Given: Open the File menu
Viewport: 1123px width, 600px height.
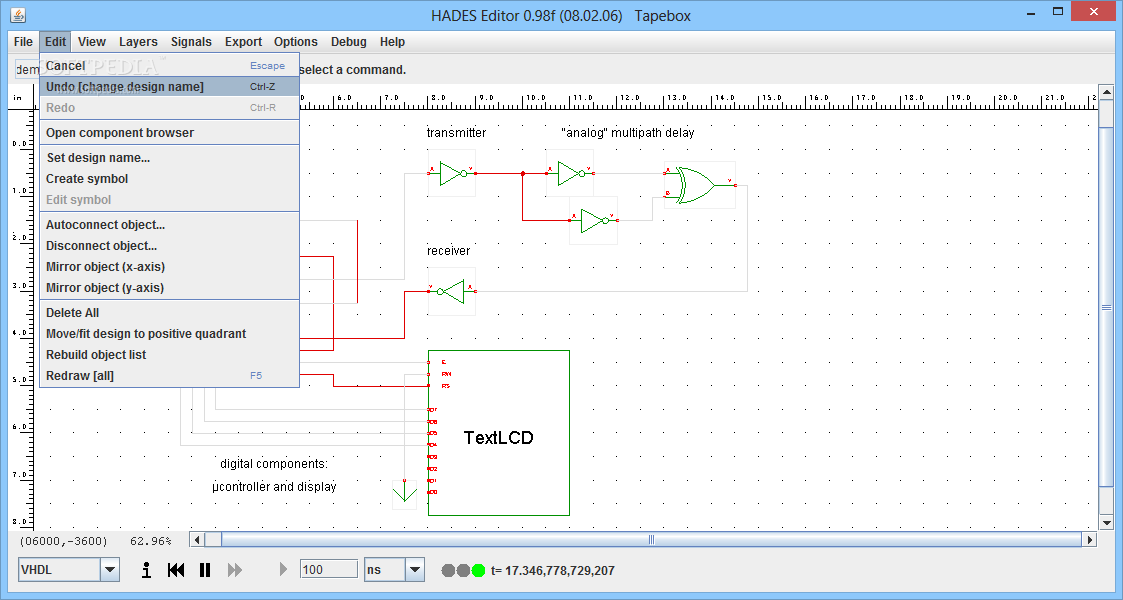Looking at the screenshot, I should coord(24,42).
